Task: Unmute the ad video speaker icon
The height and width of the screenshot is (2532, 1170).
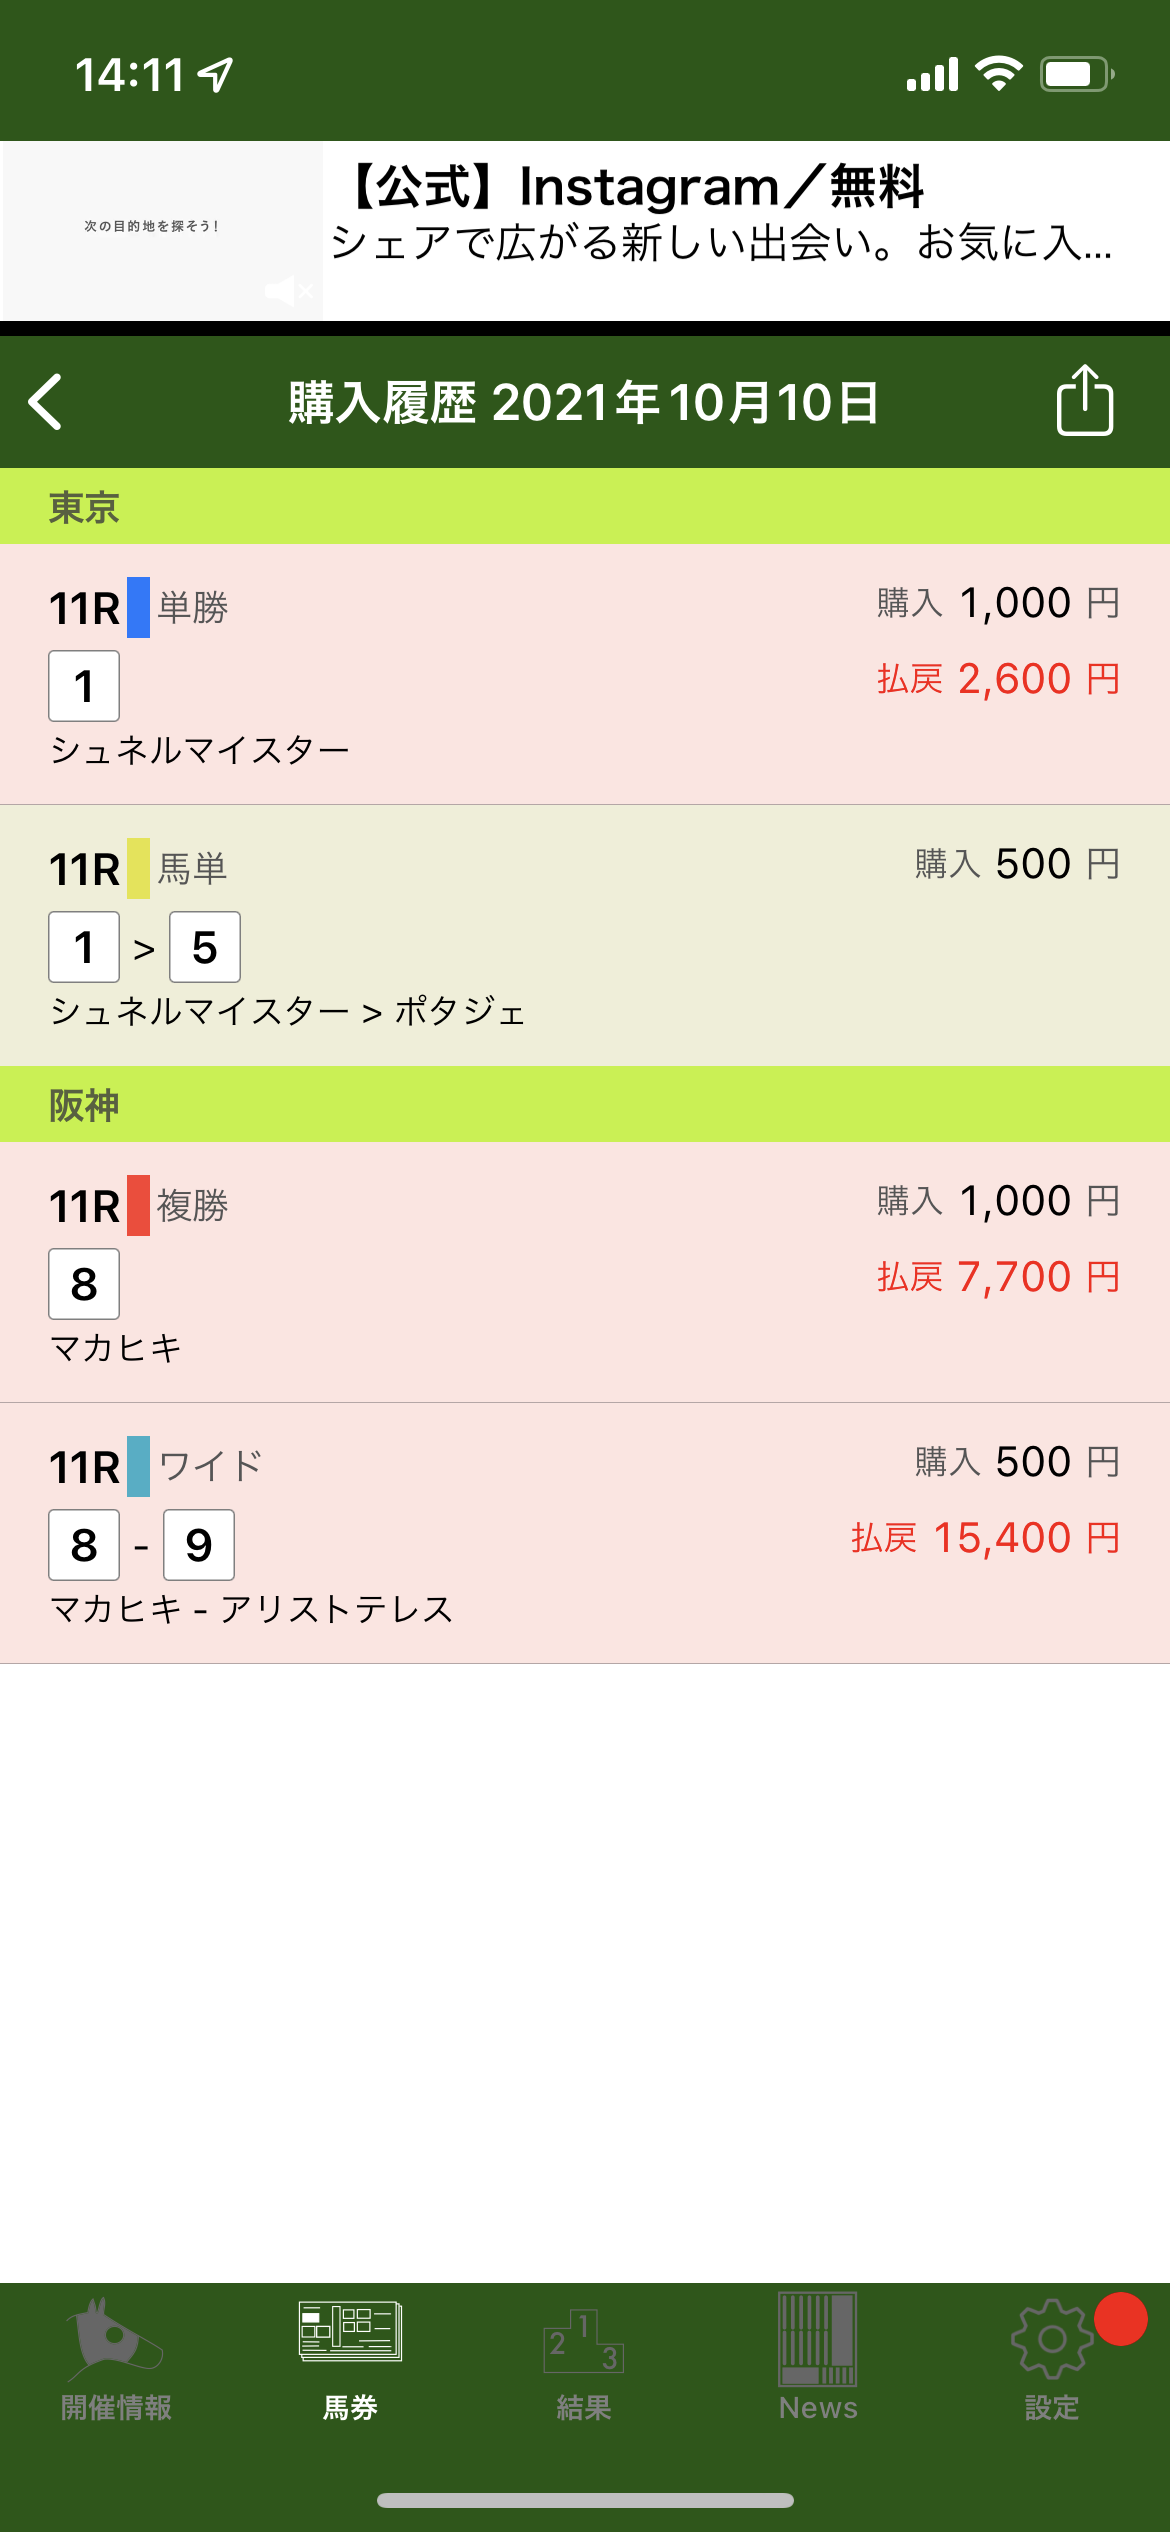Action: (289, 291)
